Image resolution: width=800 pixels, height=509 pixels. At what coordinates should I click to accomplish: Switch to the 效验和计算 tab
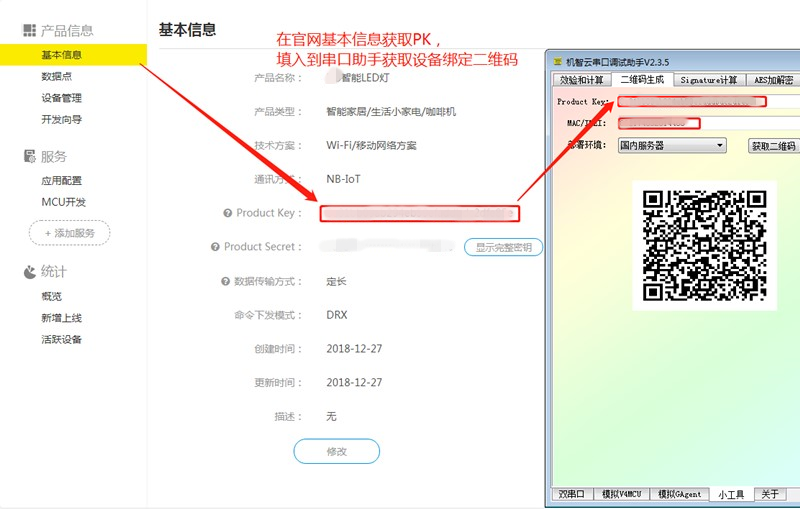582,80
